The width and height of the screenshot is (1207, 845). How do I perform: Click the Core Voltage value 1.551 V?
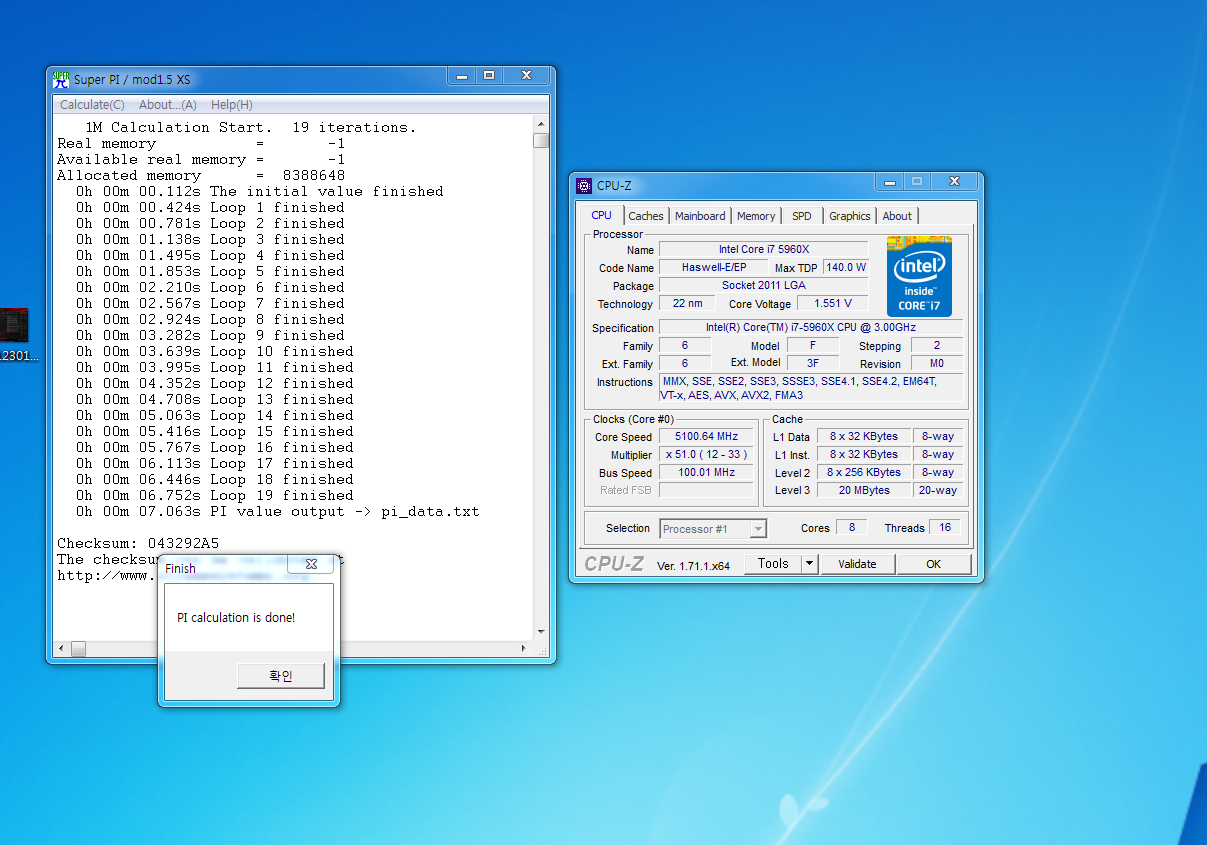tap(833, 304)
